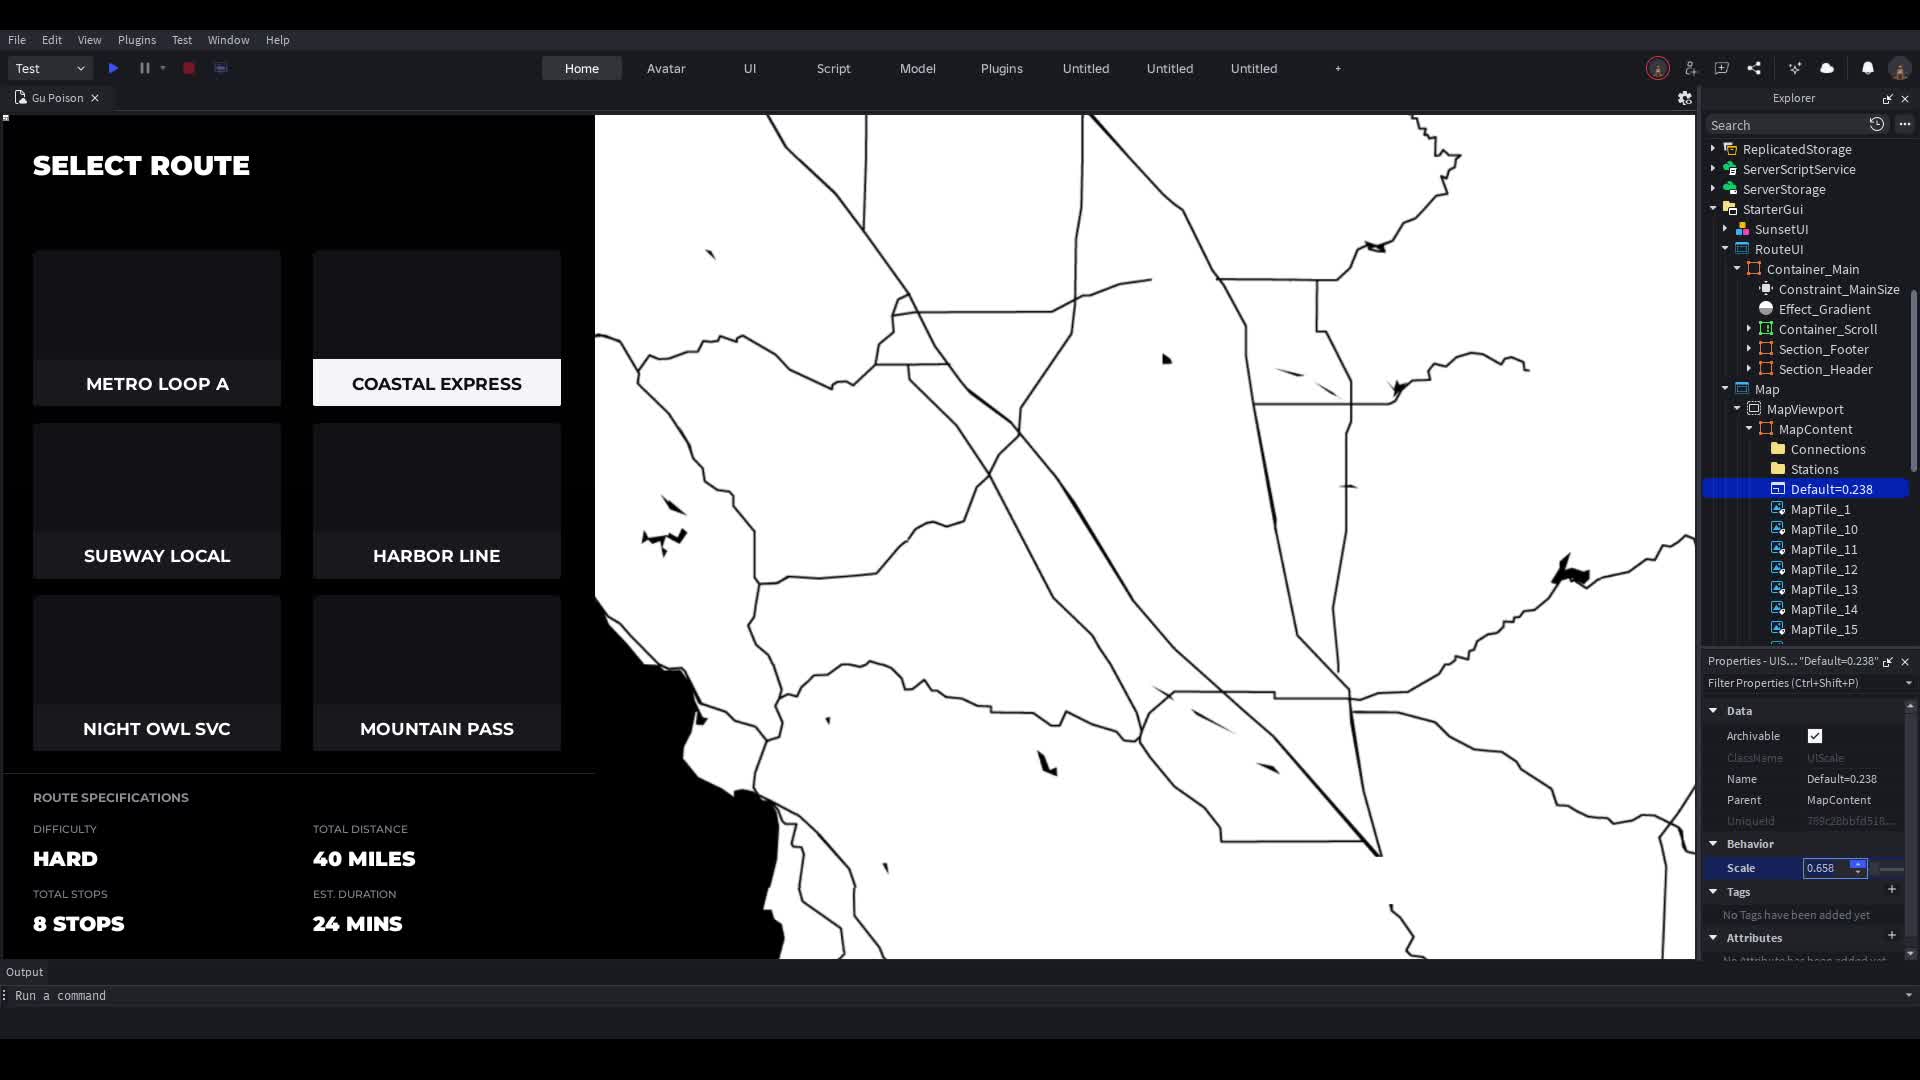Open the Test mode dropdown
Screen dimensions: 1920x1080
coord(50,68)
